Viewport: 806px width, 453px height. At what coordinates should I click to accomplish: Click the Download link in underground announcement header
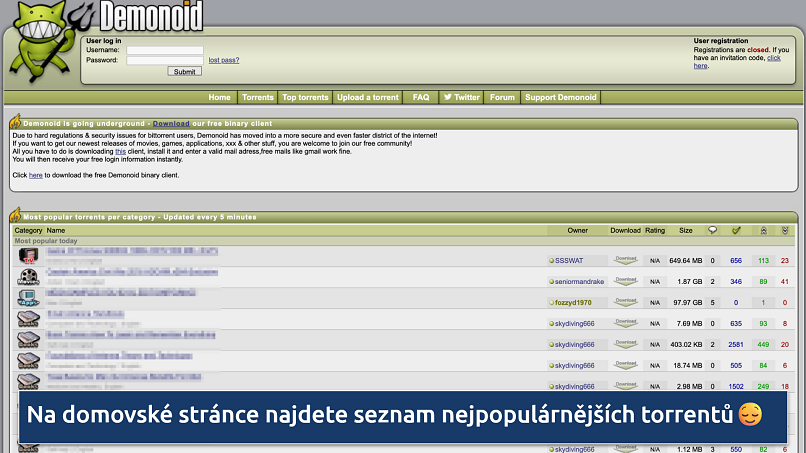[x=171, y=123]
